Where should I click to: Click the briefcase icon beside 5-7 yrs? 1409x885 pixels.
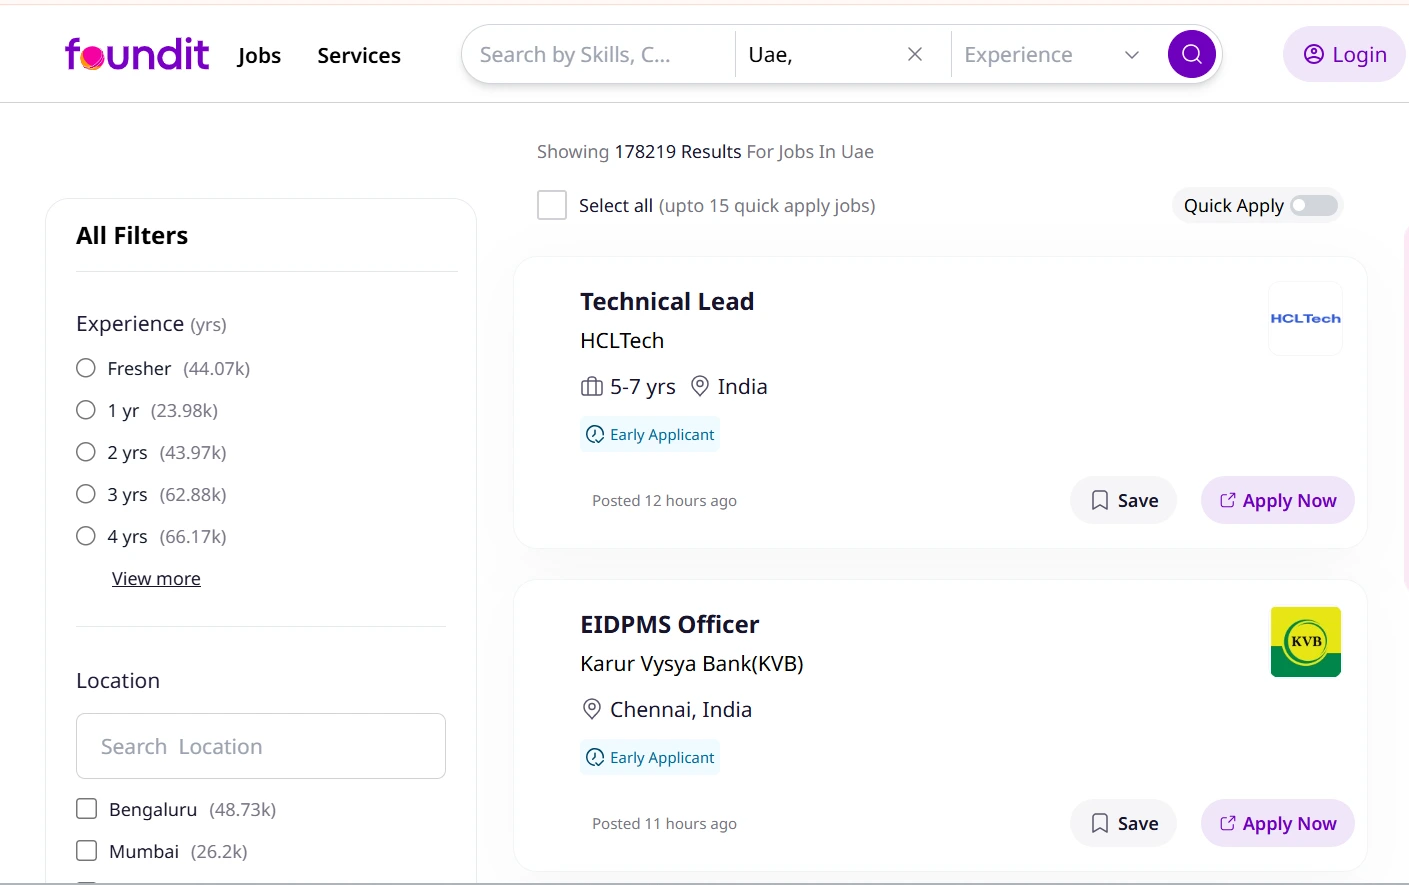click(x=592, y=386)
